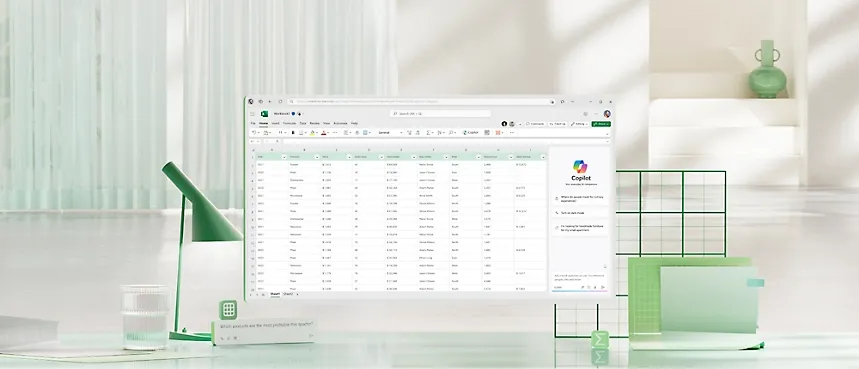The height and width of the screenshot is (369, 859).
Task: Click the AutoSum sigma icon in ribbon
Action: point(428,132)
